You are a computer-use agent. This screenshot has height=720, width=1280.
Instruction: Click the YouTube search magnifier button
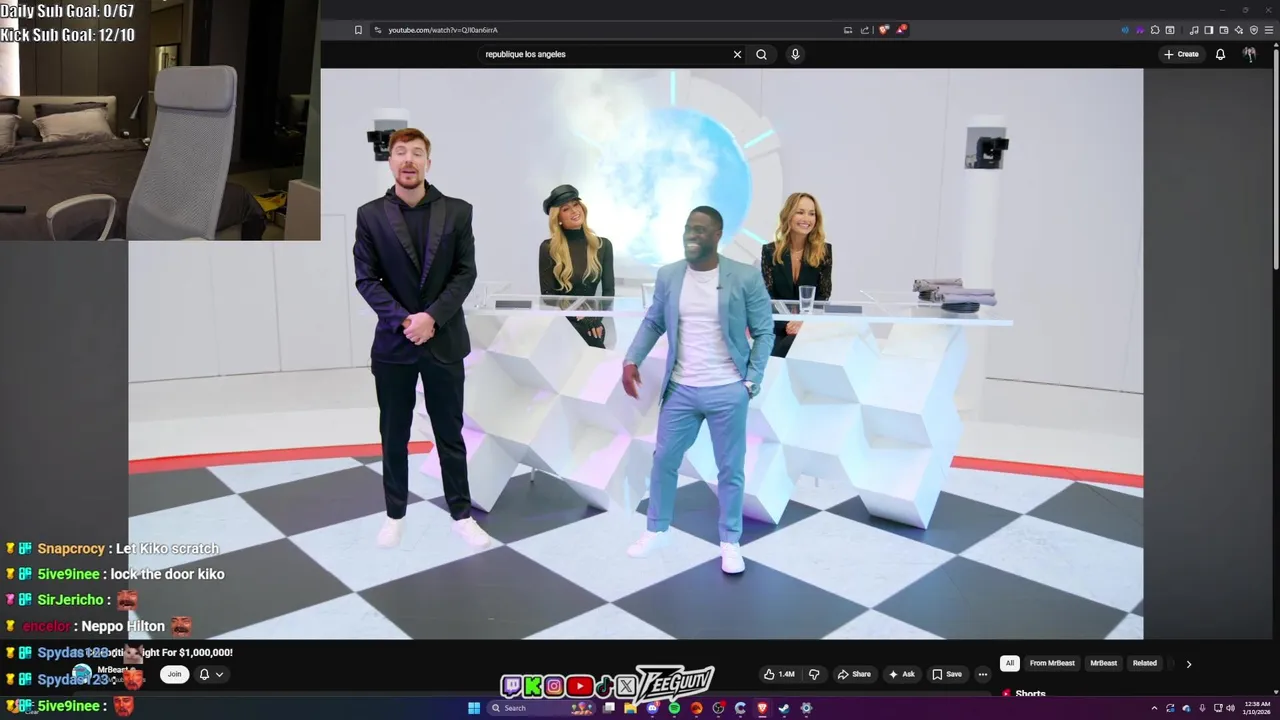[x=761, y=54]
